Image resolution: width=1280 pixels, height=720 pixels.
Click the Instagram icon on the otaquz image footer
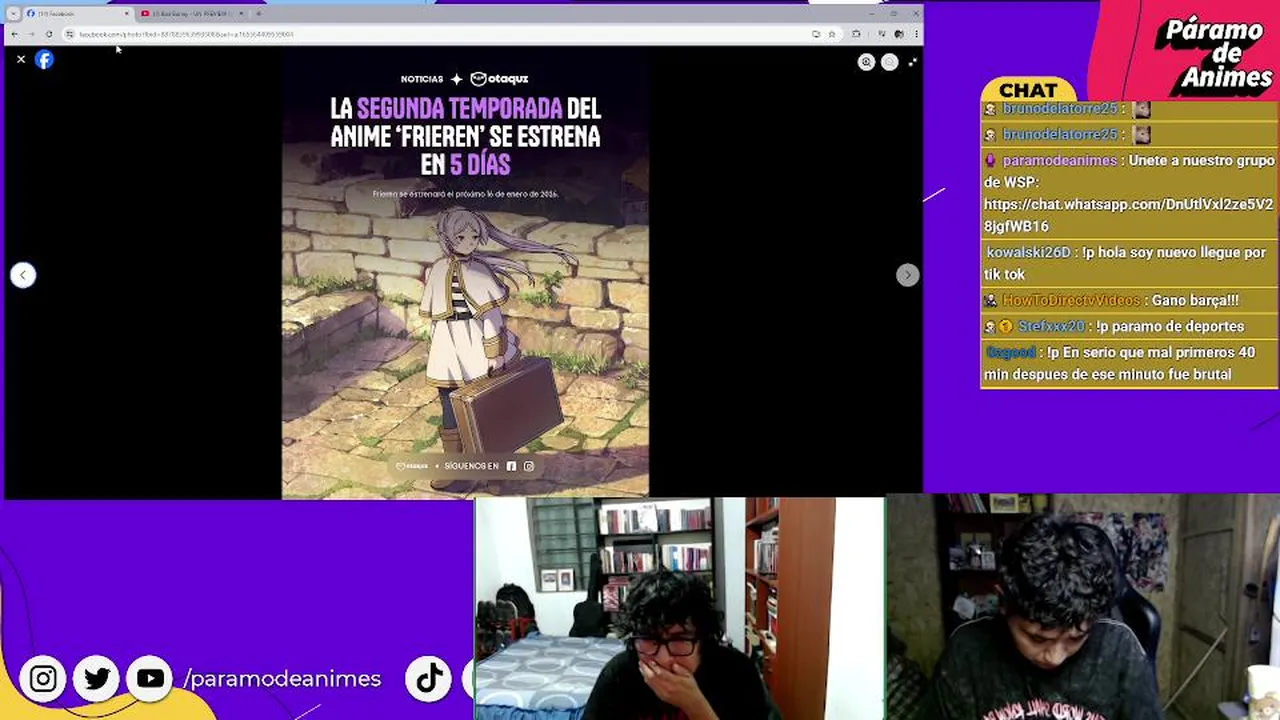529,466
